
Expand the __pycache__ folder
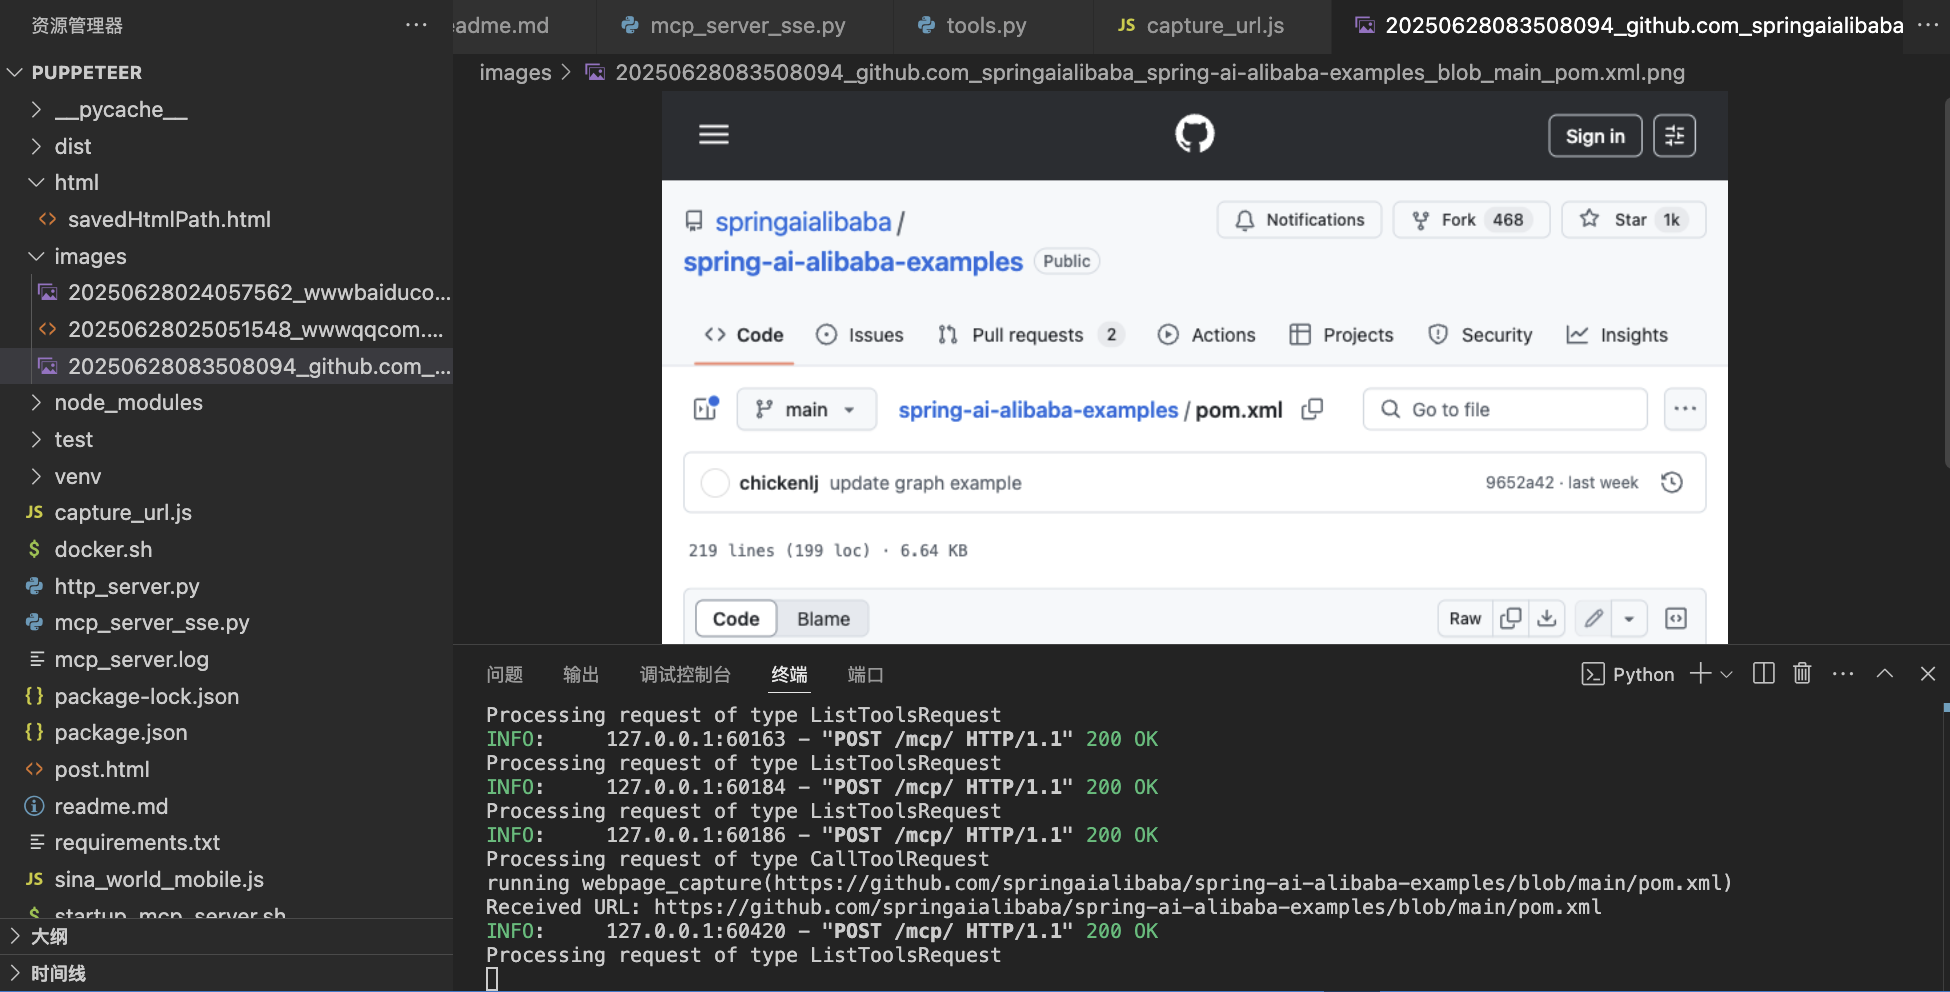point(36,110)
